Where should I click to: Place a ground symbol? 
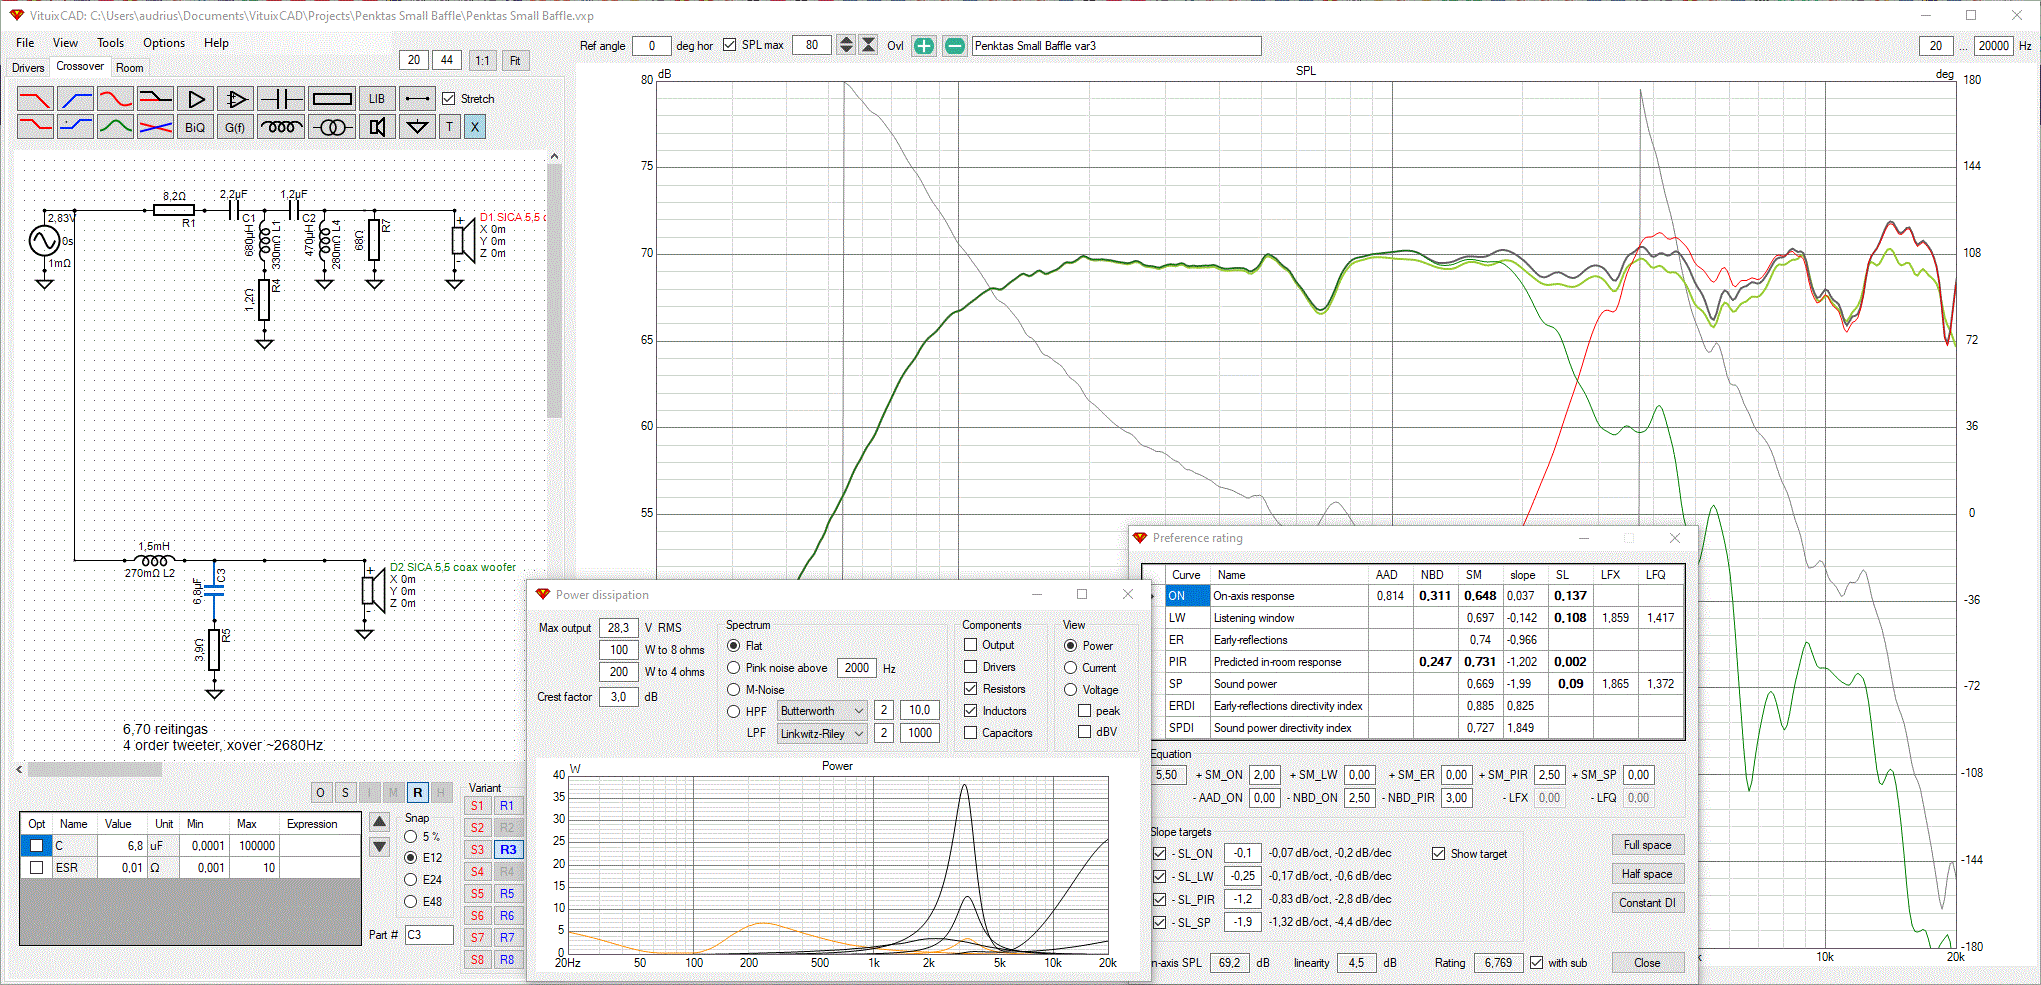417,127
